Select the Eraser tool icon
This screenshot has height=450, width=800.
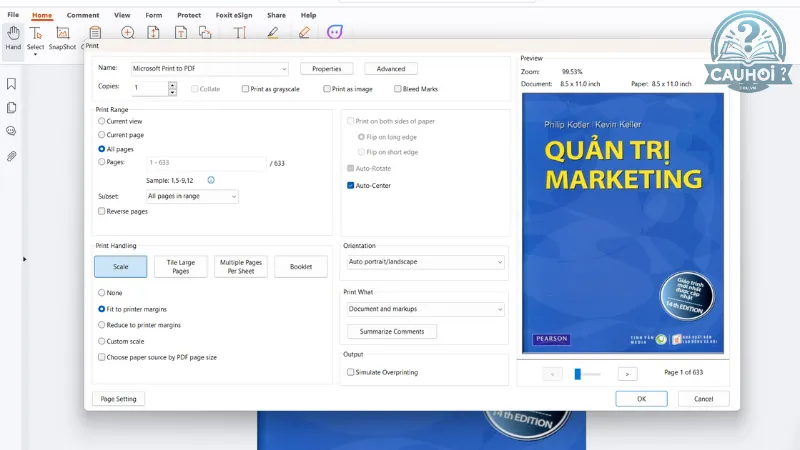304,33
